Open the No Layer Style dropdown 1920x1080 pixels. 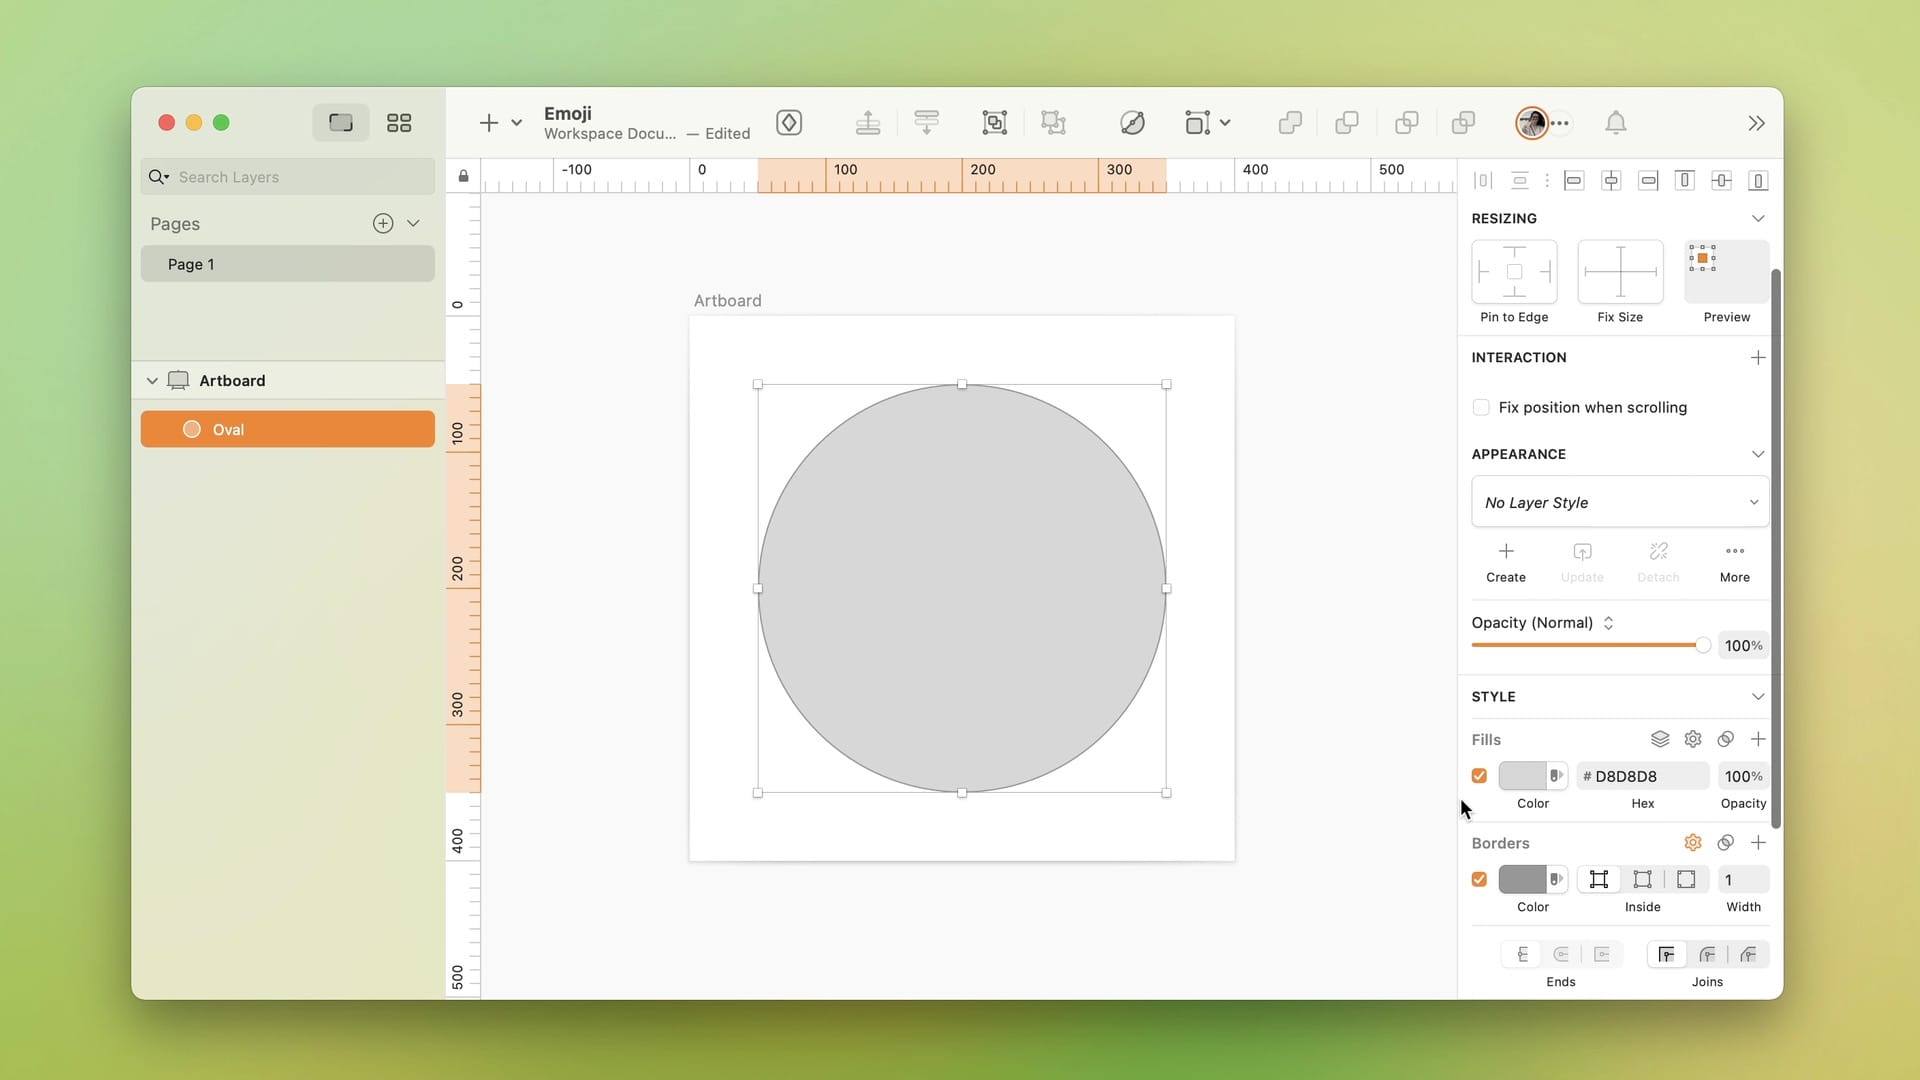pyautogui.click(x=1618, y=502)
